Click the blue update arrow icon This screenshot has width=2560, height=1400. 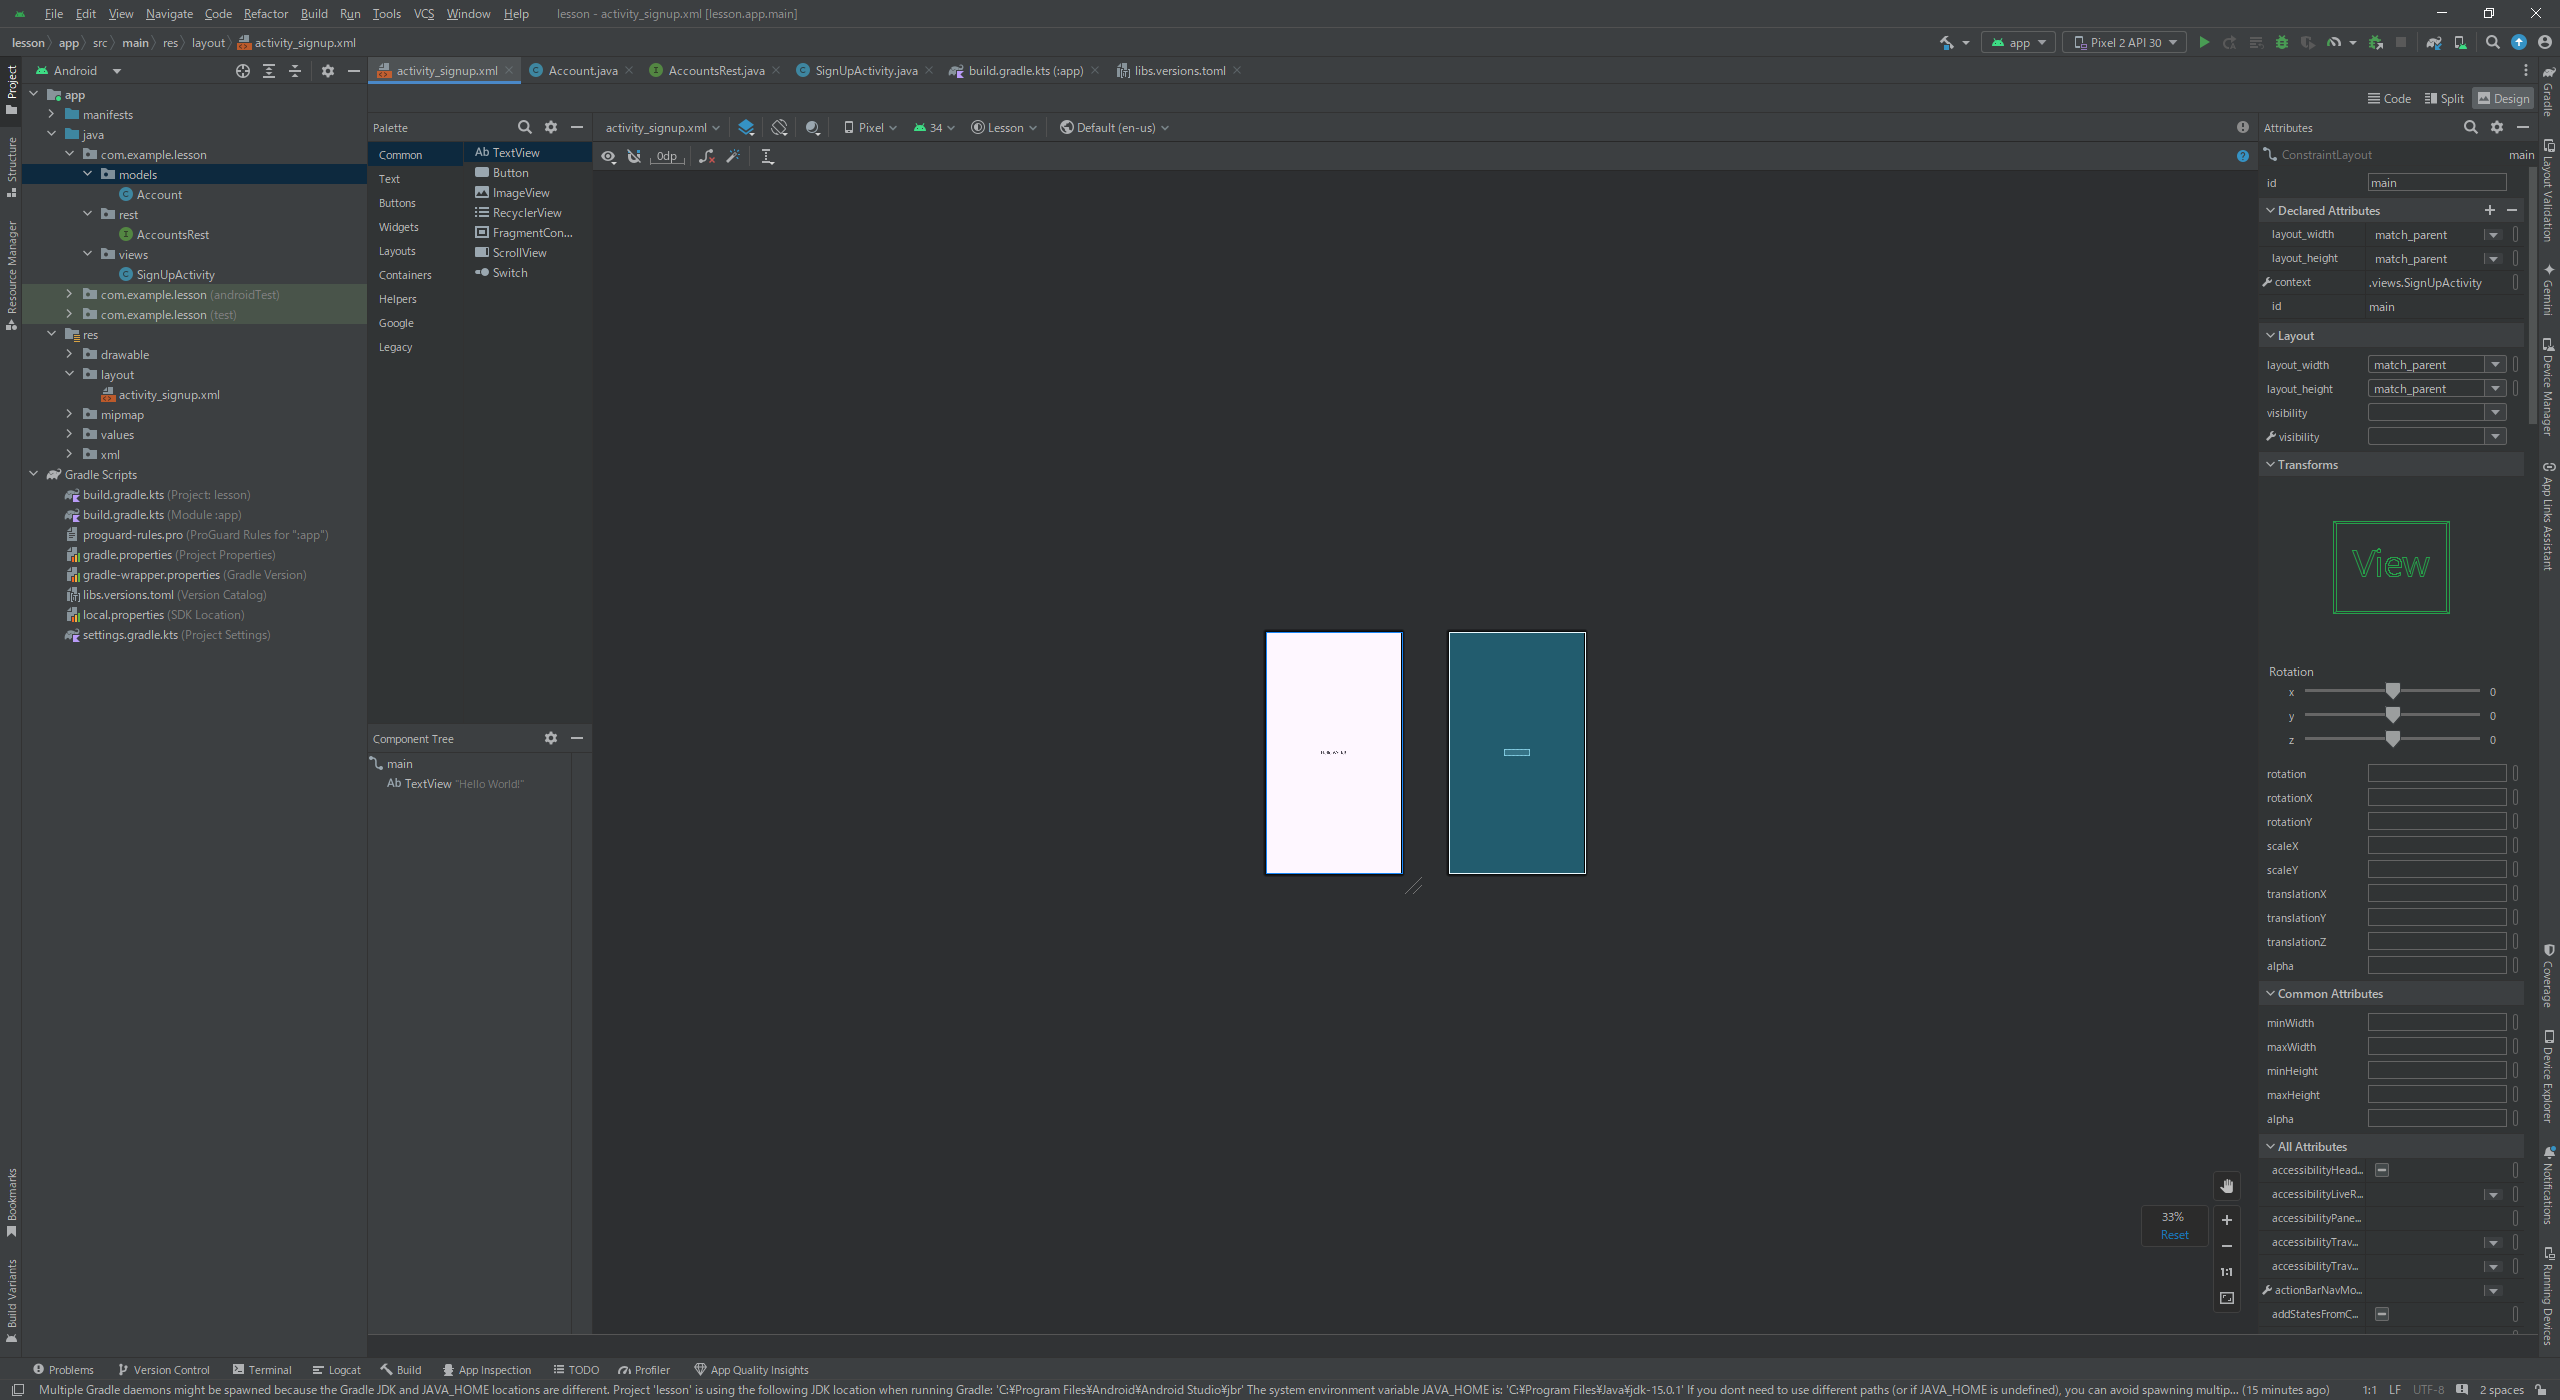coord(2519,43)
